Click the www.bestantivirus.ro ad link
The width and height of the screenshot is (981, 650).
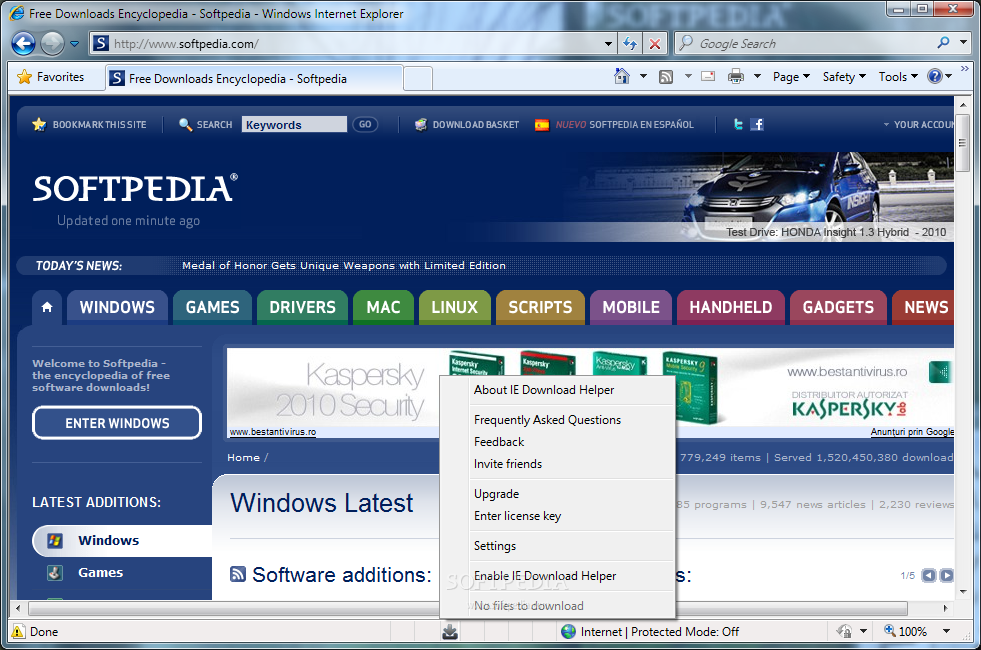(x=273, y=432)
